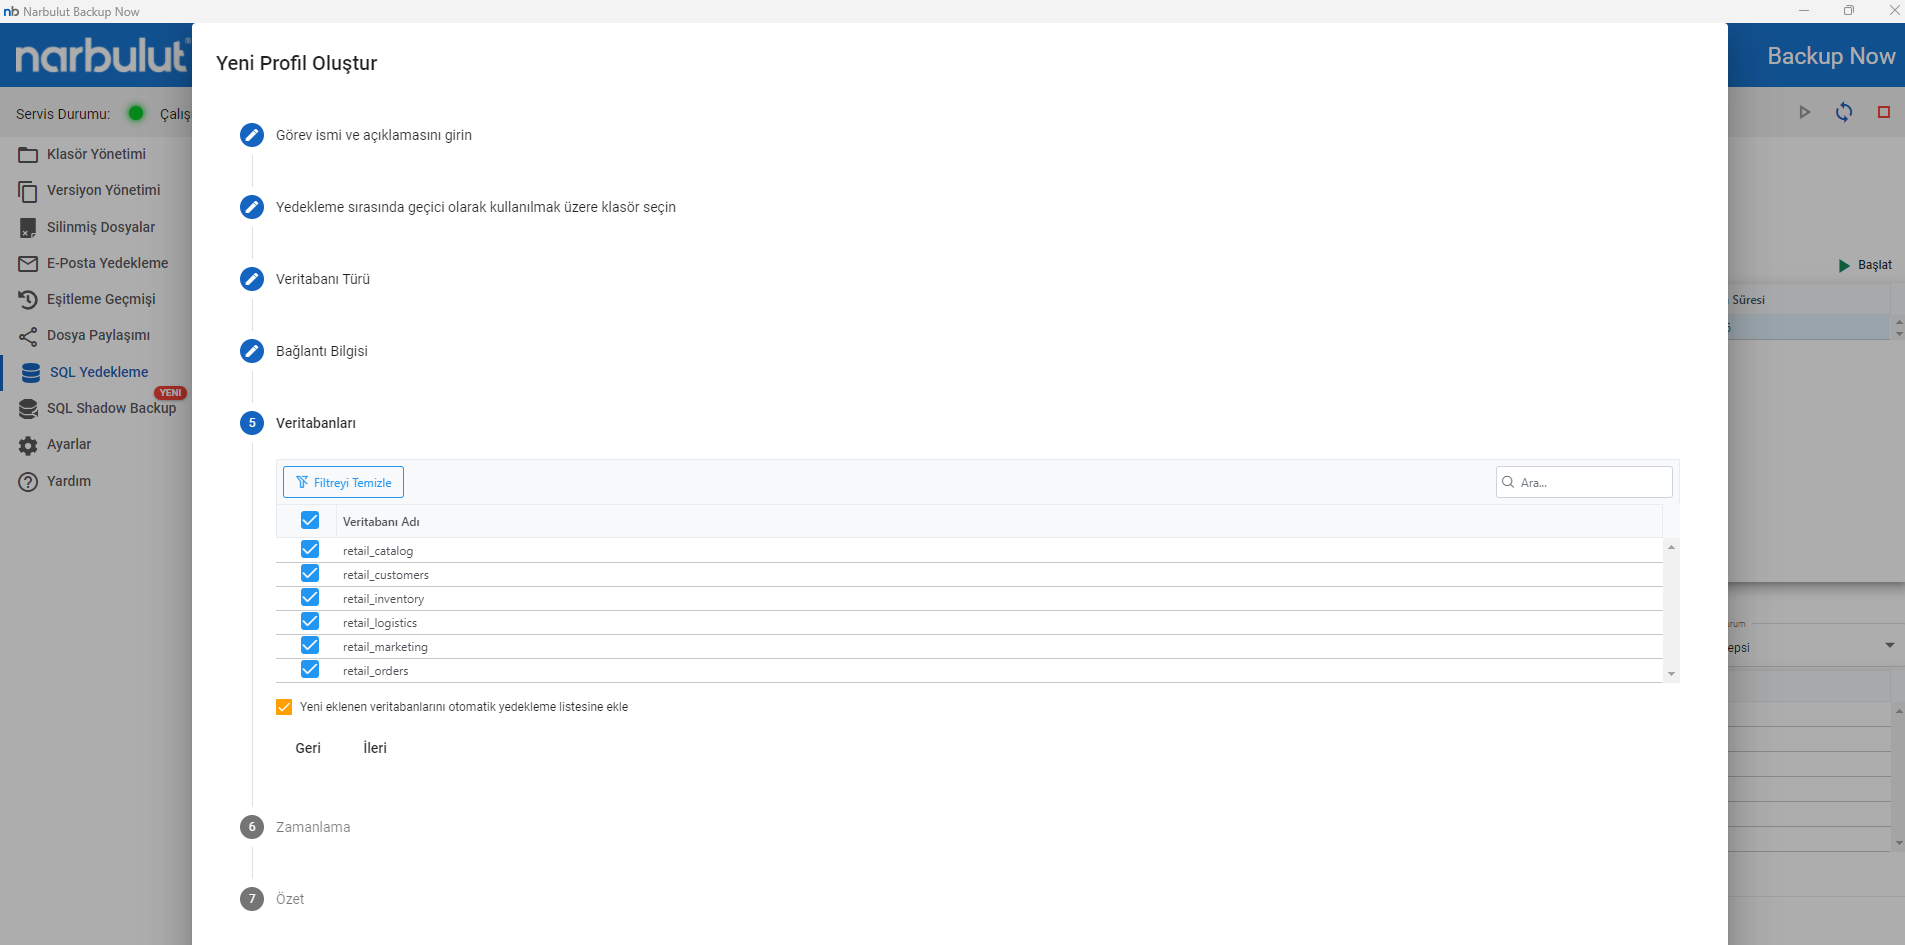Screen dimensions: 1905x945
Task: Click the İleri button
Action: tap(375, 748)
